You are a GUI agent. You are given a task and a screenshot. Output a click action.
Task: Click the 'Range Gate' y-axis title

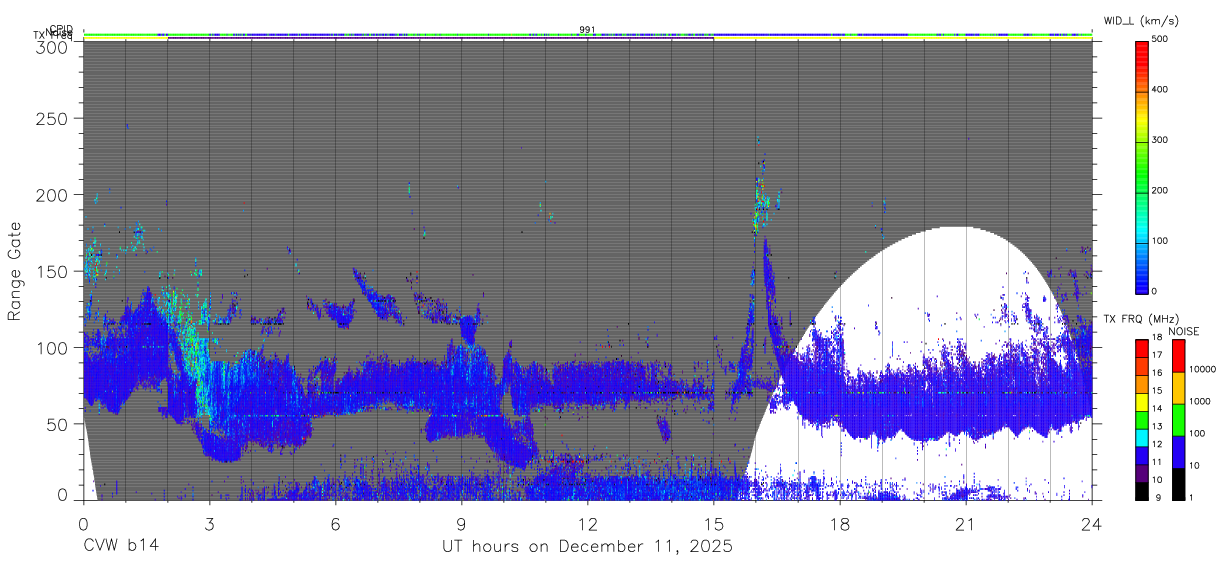coord(15,272)
